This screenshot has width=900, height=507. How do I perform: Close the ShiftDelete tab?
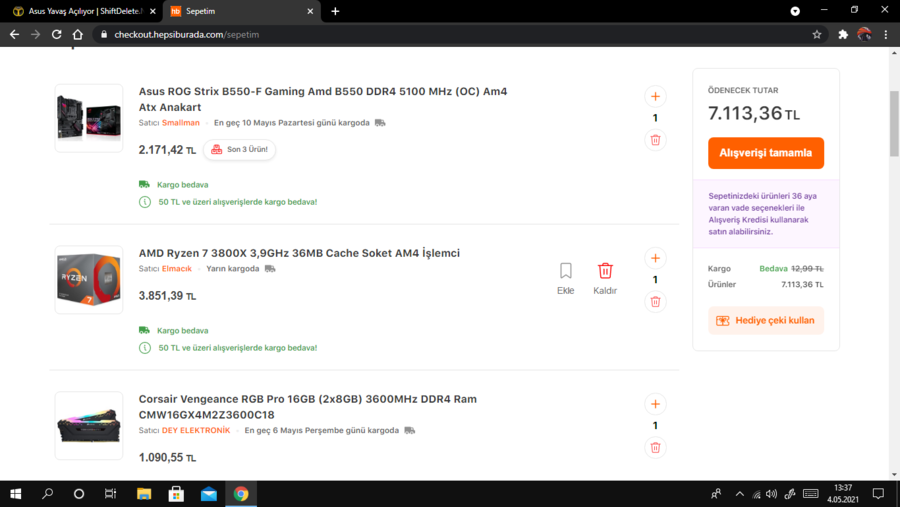click(x=152, y=11)
